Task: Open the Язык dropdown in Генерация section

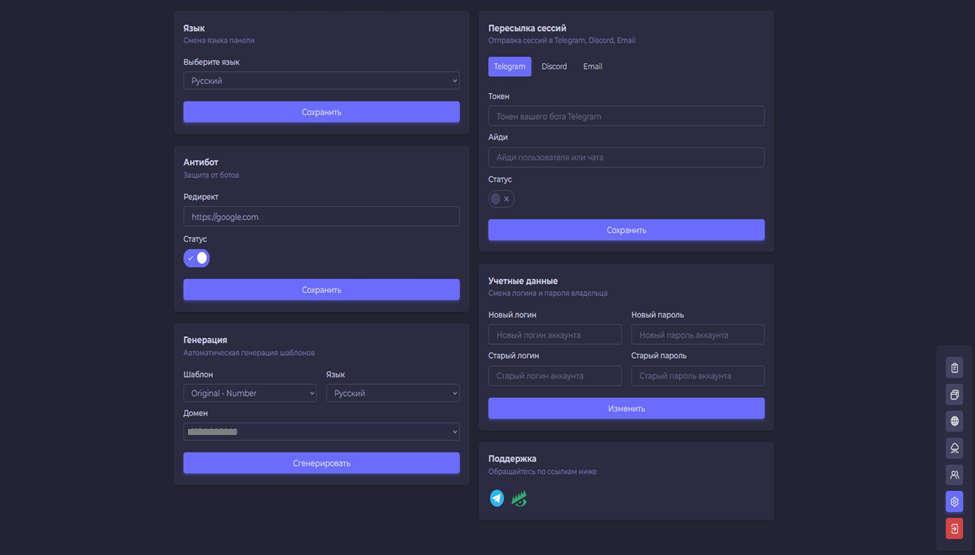Action: [392, 393]
